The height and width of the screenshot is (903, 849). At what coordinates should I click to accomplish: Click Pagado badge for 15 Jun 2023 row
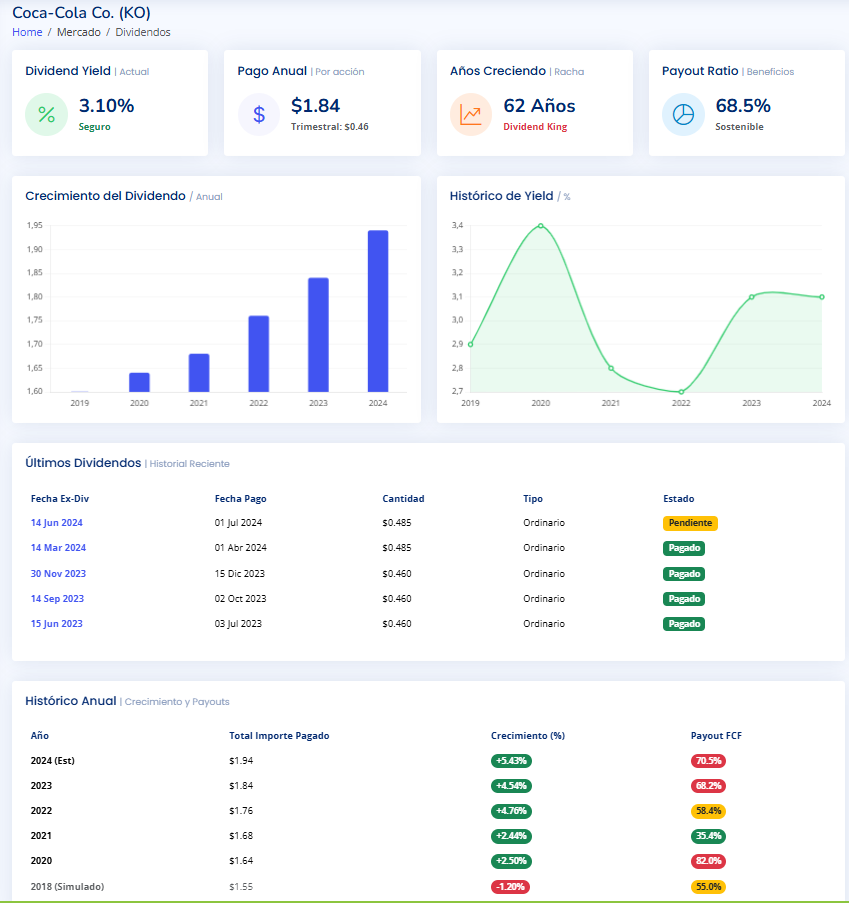[x=684, y=624]
